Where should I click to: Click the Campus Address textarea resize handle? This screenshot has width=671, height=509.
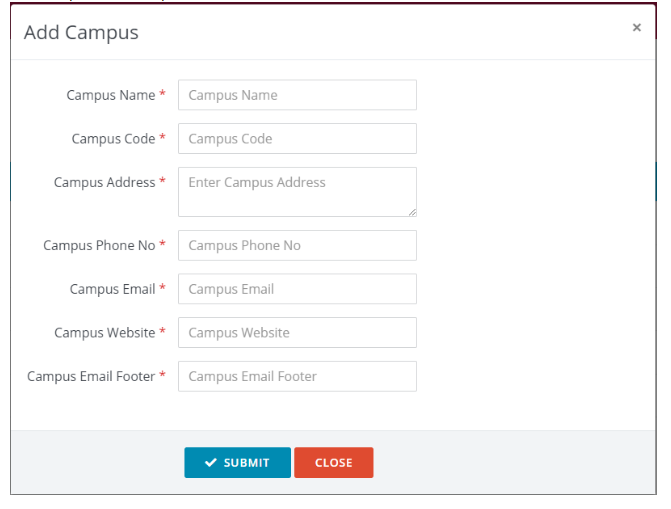click(x=411, y=211)
